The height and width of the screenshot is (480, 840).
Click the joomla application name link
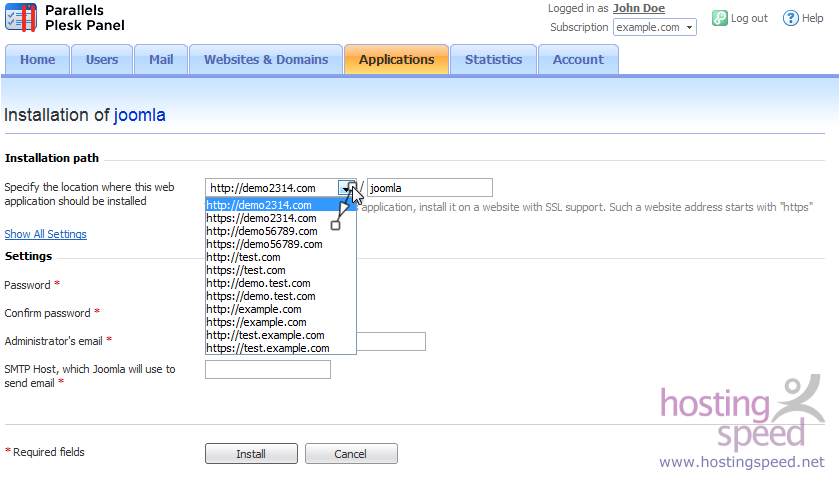pos(139,115)
